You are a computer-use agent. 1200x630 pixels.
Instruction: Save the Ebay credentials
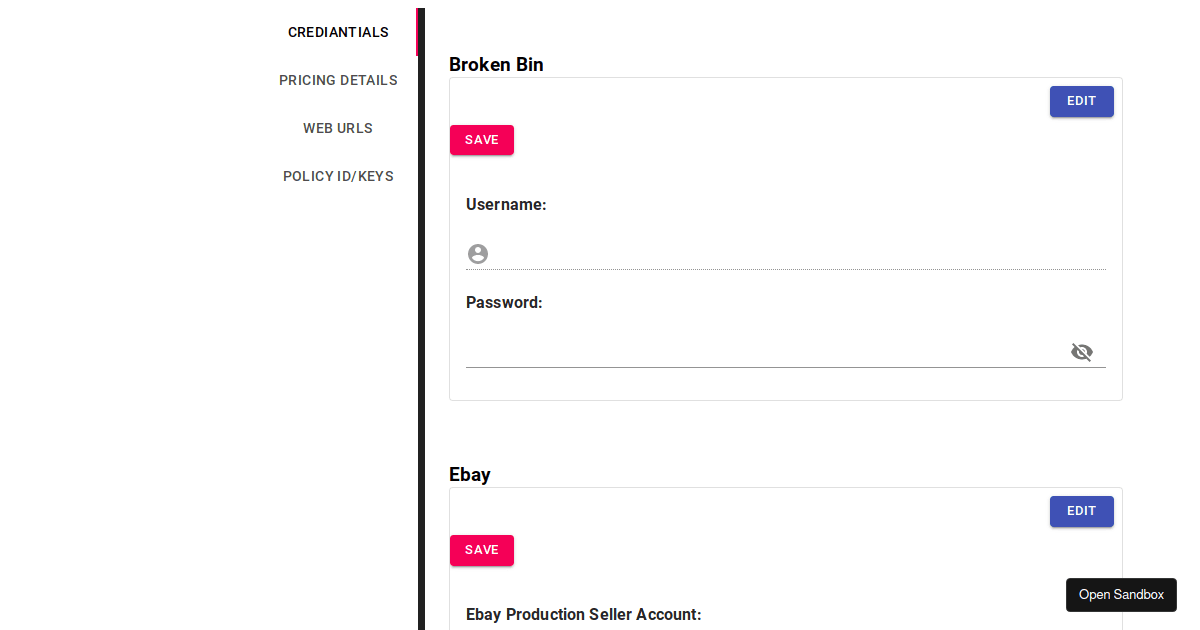tap(481, 550)
